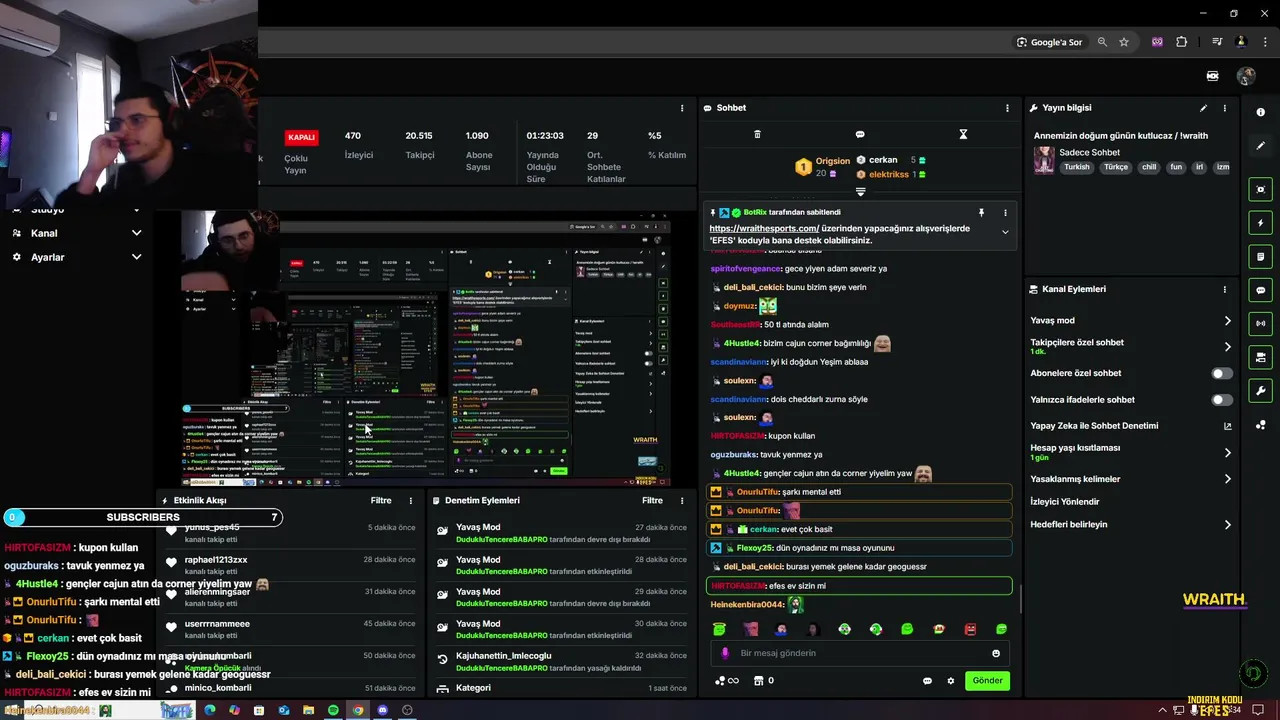Click Google'a Sor button in browser bar
This screenshot has width=1280, height=720.
pos(1049,42)
